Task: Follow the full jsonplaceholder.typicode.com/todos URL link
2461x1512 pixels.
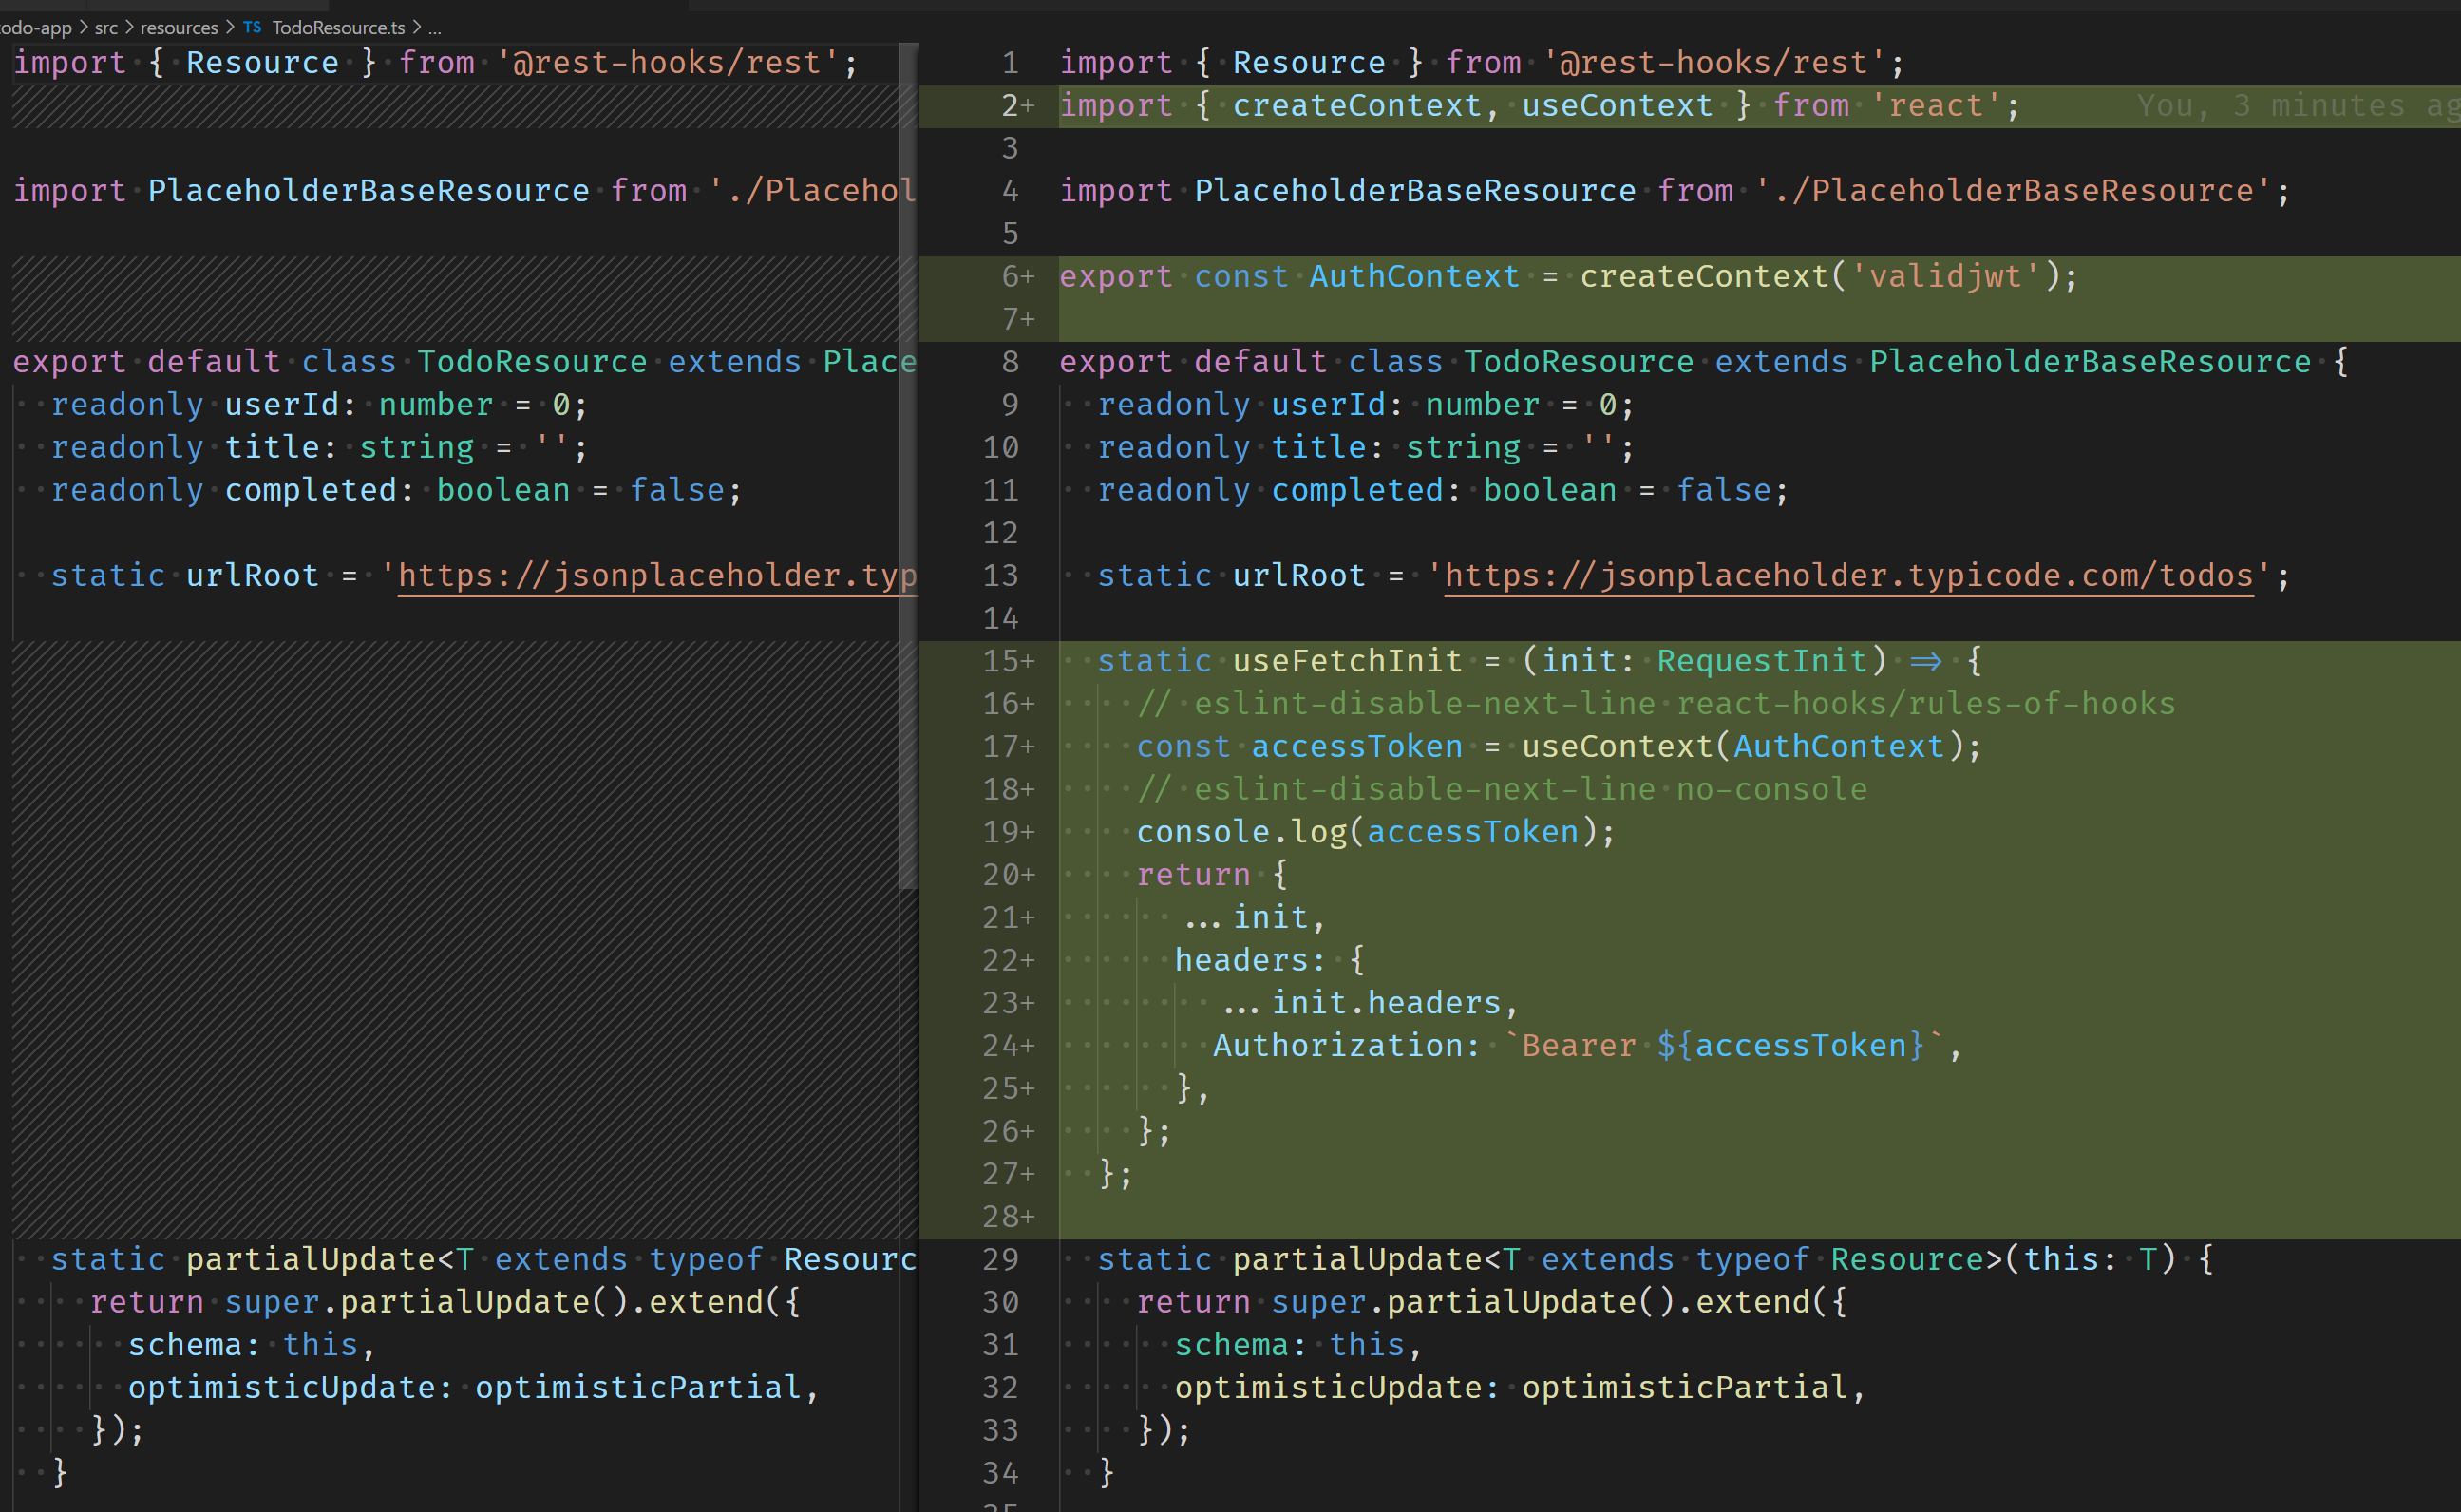Action: [x=1849, y=575]
